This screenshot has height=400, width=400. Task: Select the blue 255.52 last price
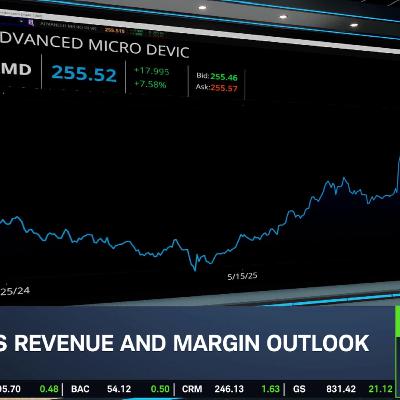(x=84, y=73)
